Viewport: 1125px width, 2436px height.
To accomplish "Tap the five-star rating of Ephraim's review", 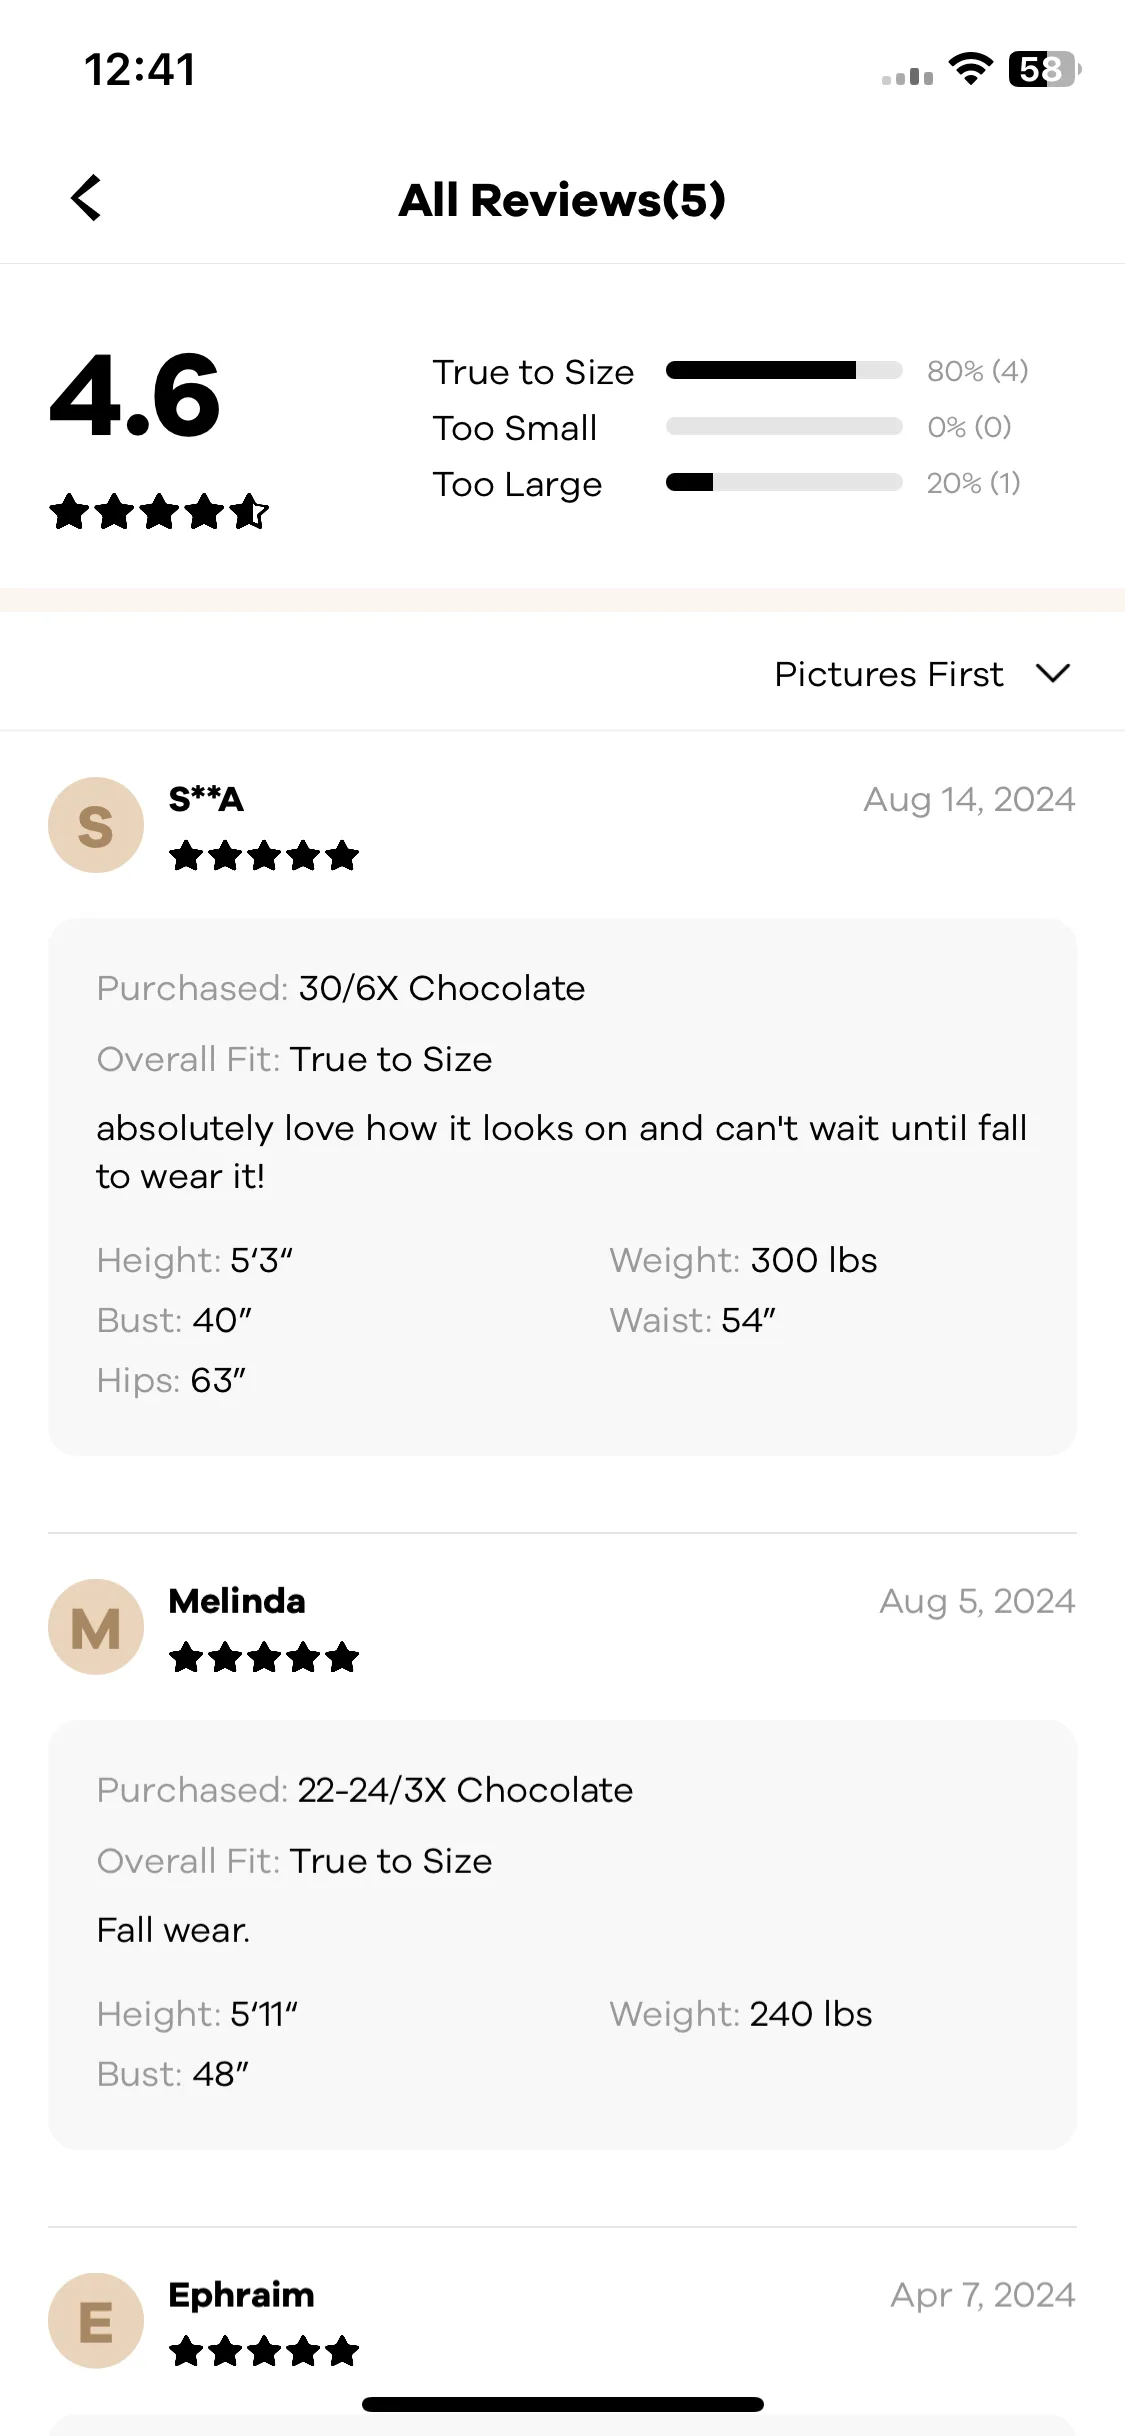I will [264, 2351].
